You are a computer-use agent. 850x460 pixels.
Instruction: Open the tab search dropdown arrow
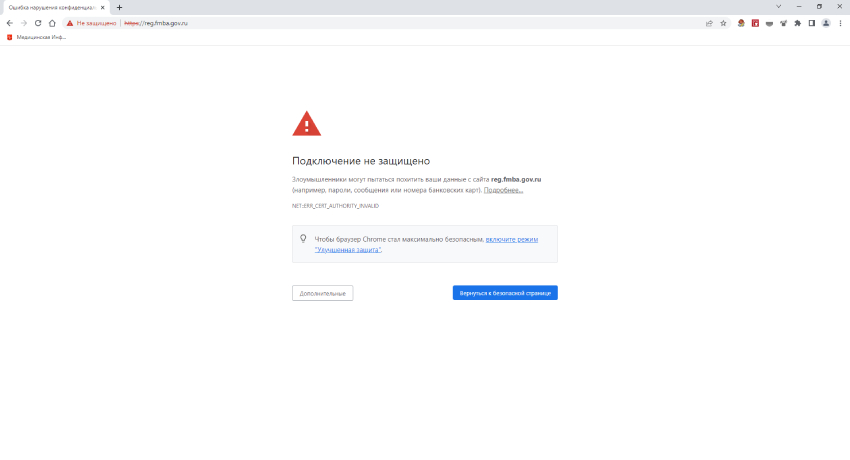click(x=778, y=7)
